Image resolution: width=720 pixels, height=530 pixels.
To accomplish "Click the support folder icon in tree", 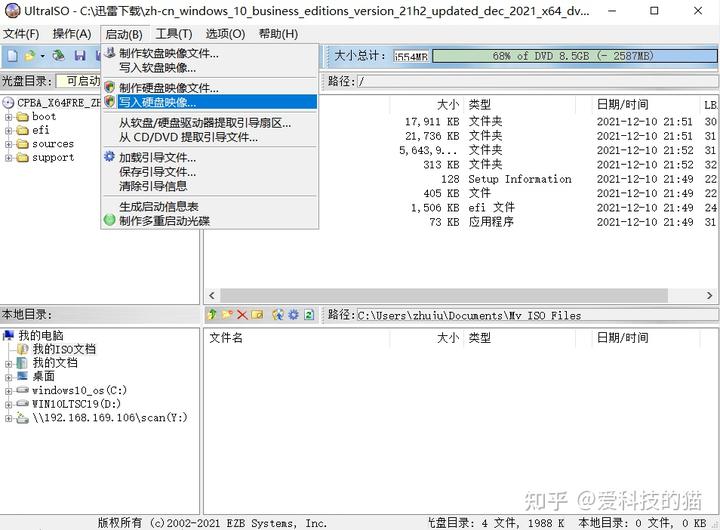I will [22, 158].
